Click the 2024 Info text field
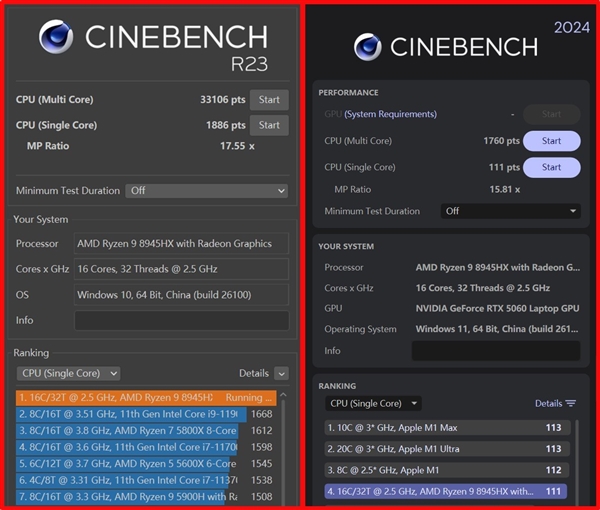Image resolution: width=600 pixels, height=510 pixels. pyautogui.click(x=495, y=351)
